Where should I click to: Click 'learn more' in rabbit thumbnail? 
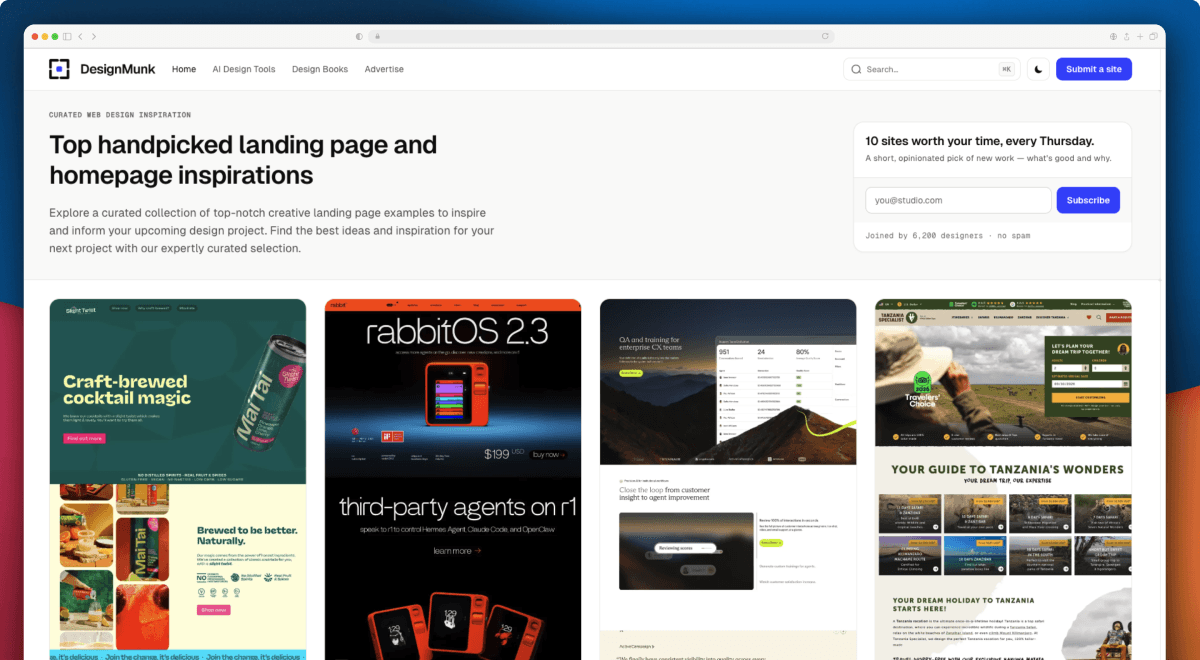click(457, 551)
